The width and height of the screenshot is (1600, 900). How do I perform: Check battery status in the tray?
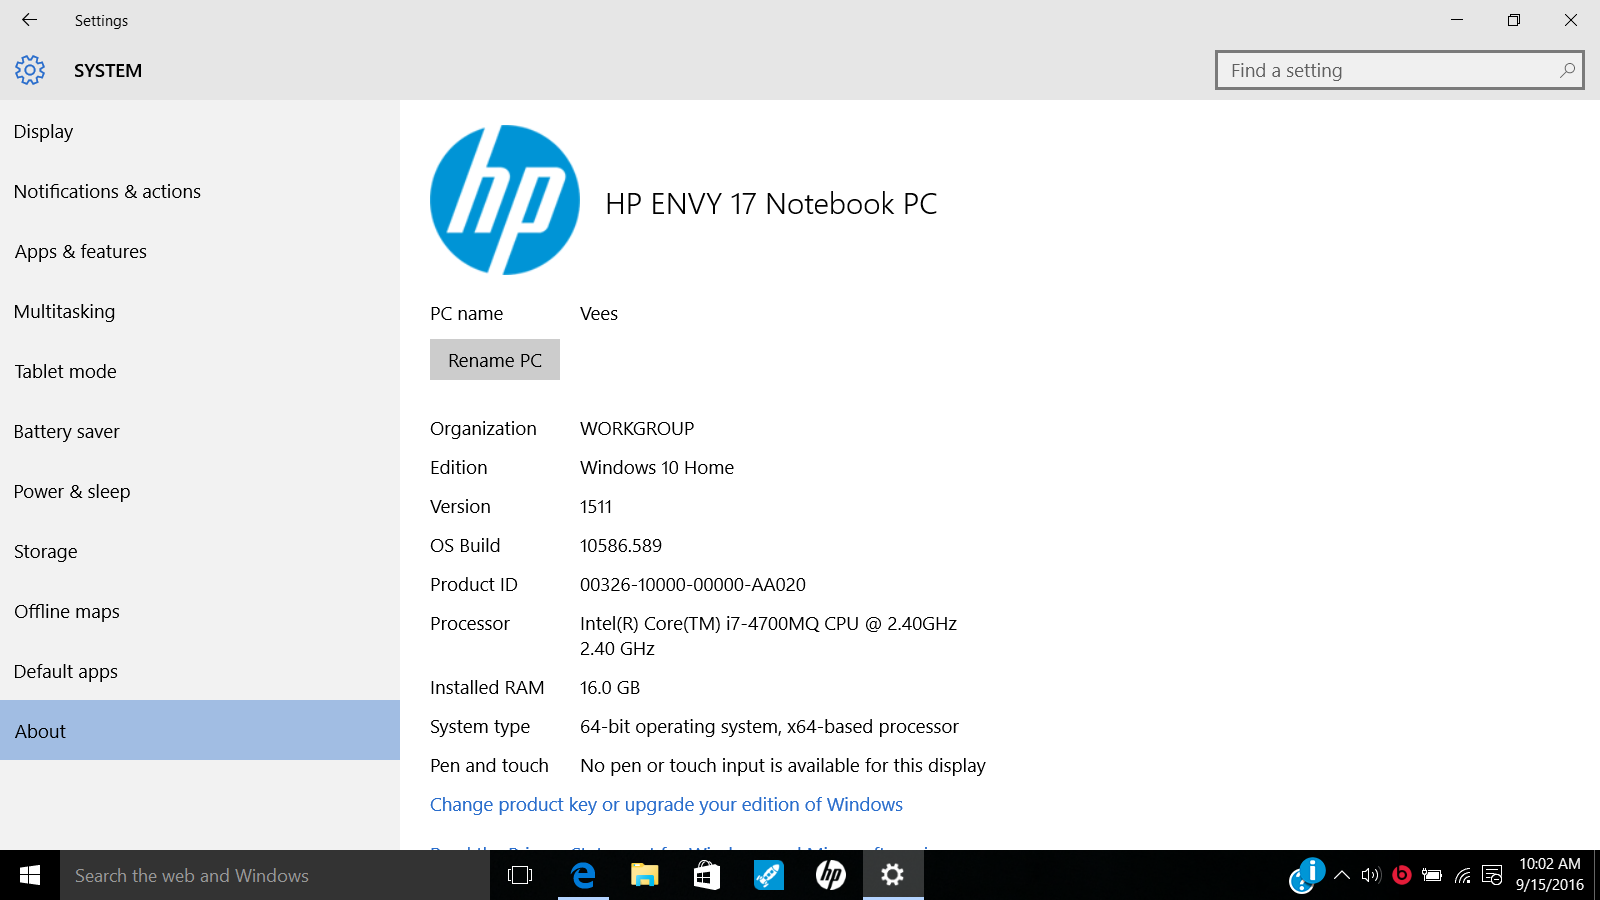(1432, 875)
